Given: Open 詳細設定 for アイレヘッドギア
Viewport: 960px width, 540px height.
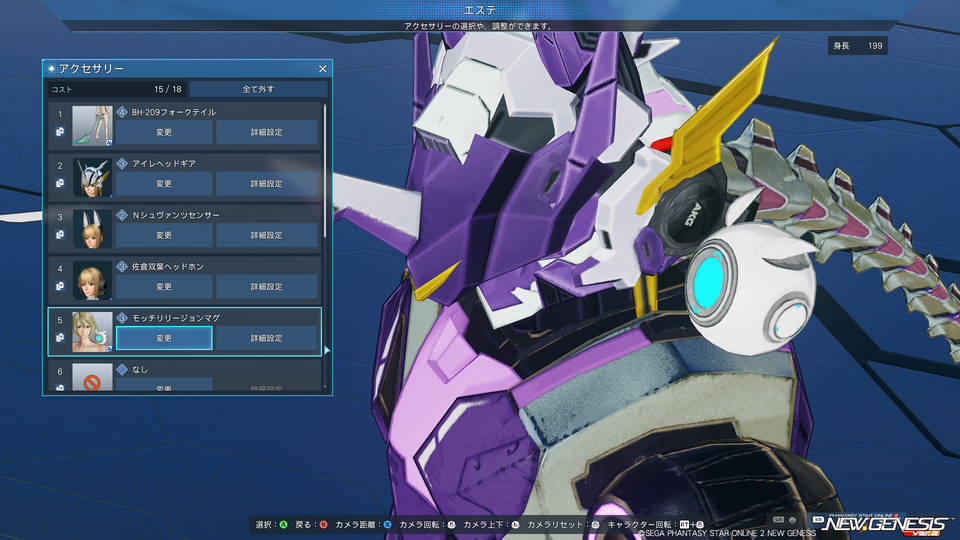Looking at the screenshot, I should [266, 184].
